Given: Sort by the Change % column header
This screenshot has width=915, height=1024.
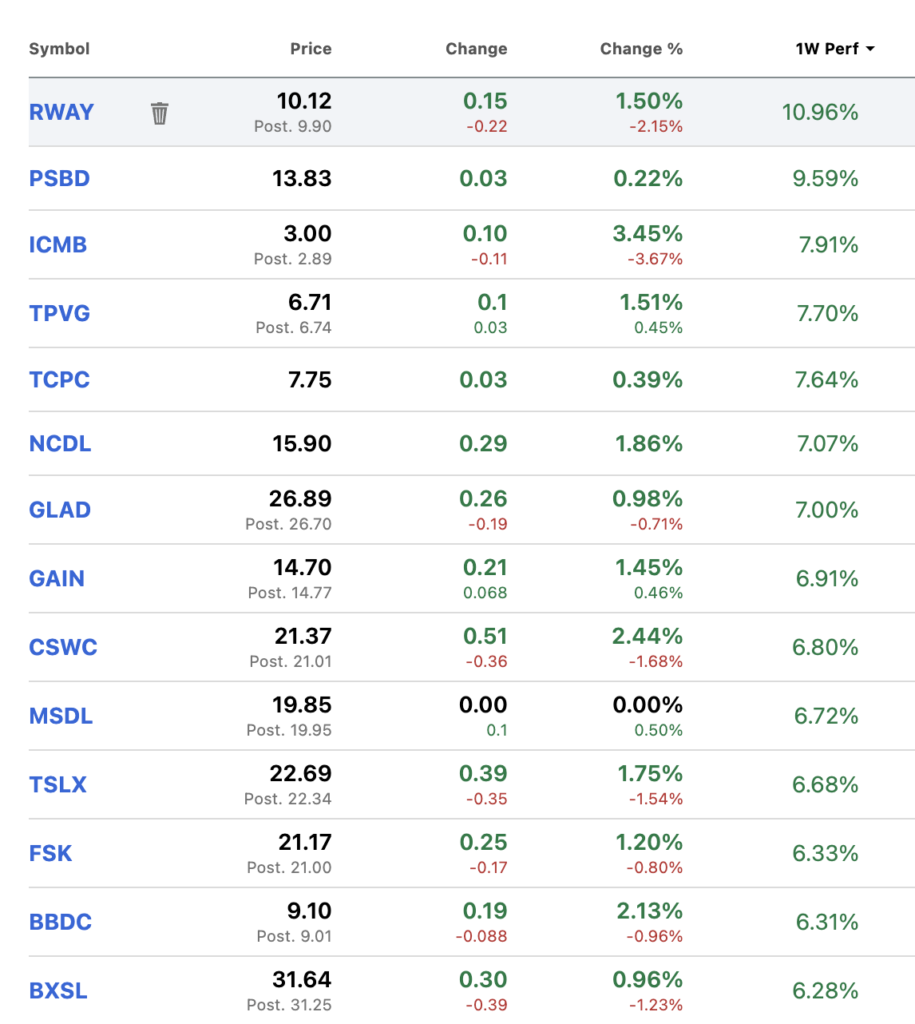Looking at the screenshot, I should [641, 49].
